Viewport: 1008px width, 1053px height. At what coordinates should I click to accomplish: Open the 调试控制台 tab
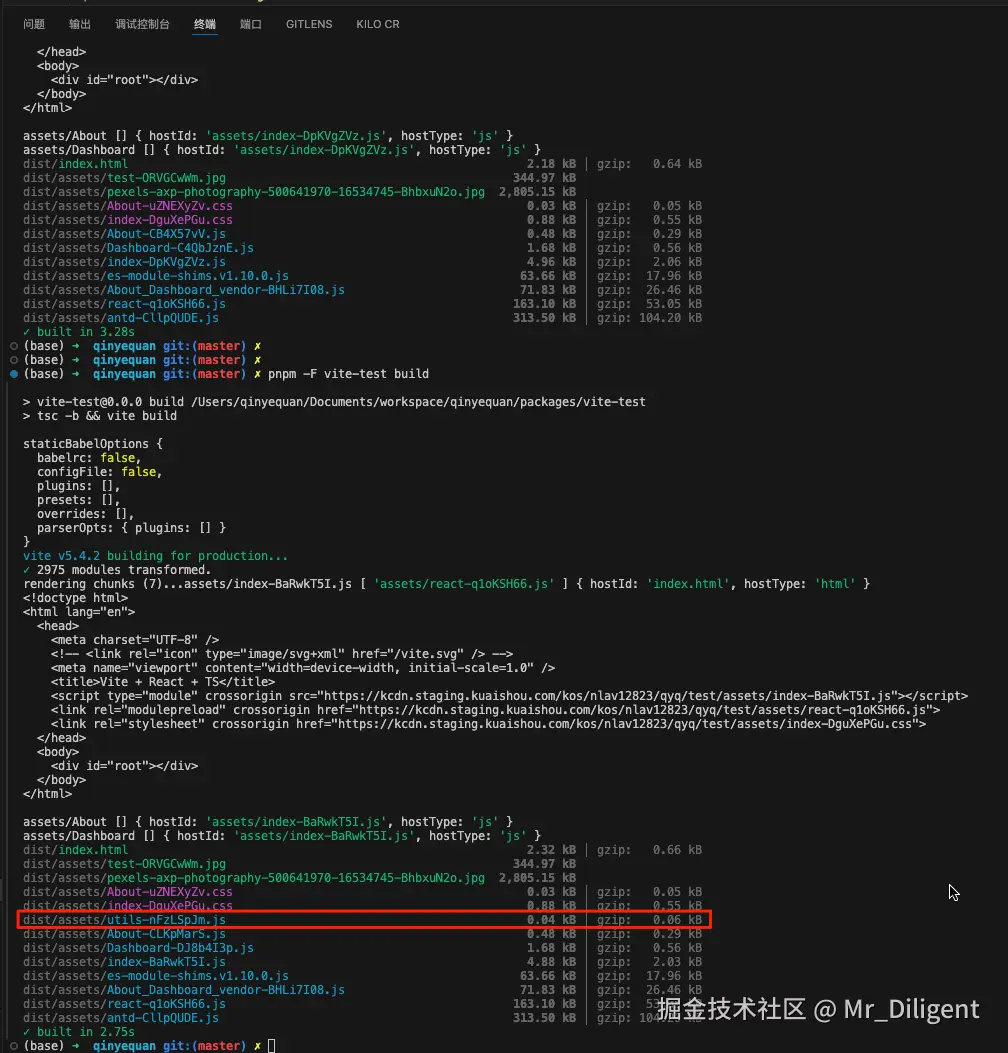(x=142, y=24)
